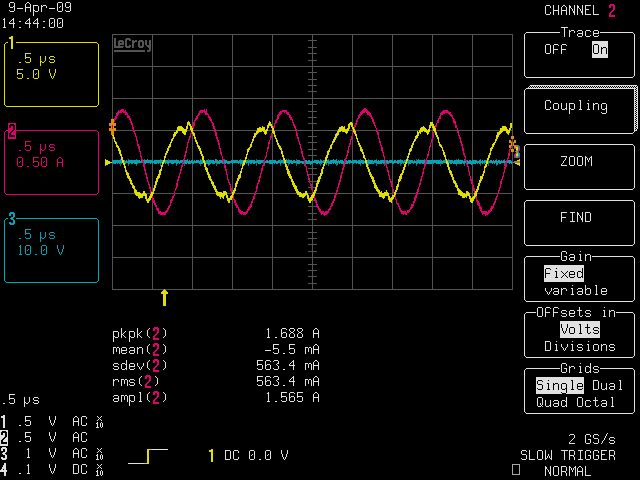The image size is (640, 480).
Task: Click channel 3 summary row 1 V AC
Action: pos(52,453)
